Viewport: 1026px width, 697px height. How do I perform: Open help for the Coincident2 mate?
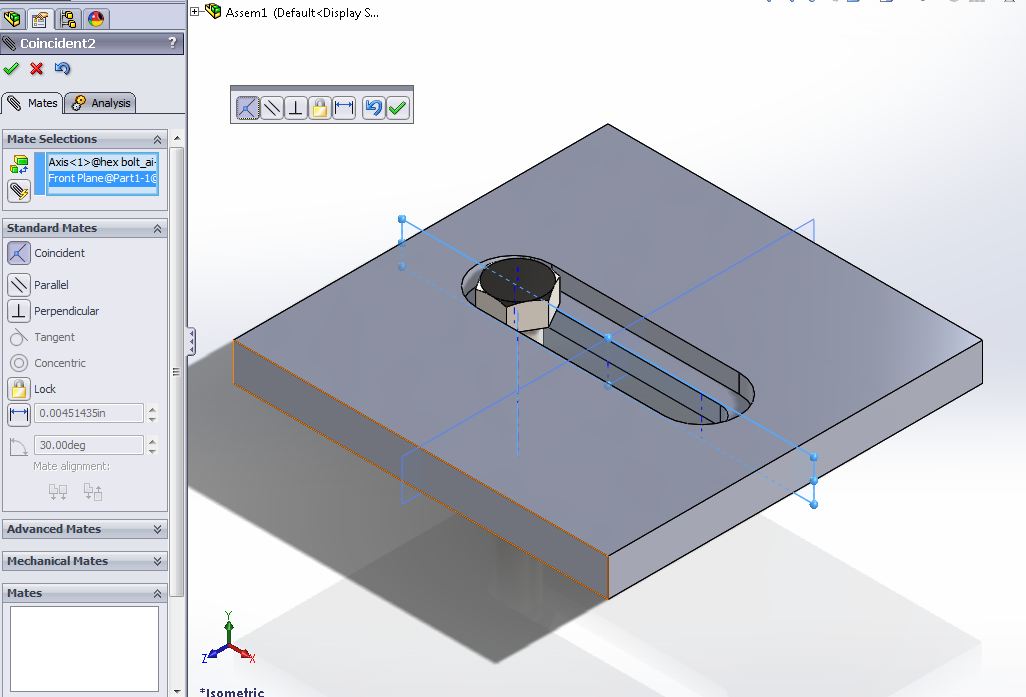(172, 43)
